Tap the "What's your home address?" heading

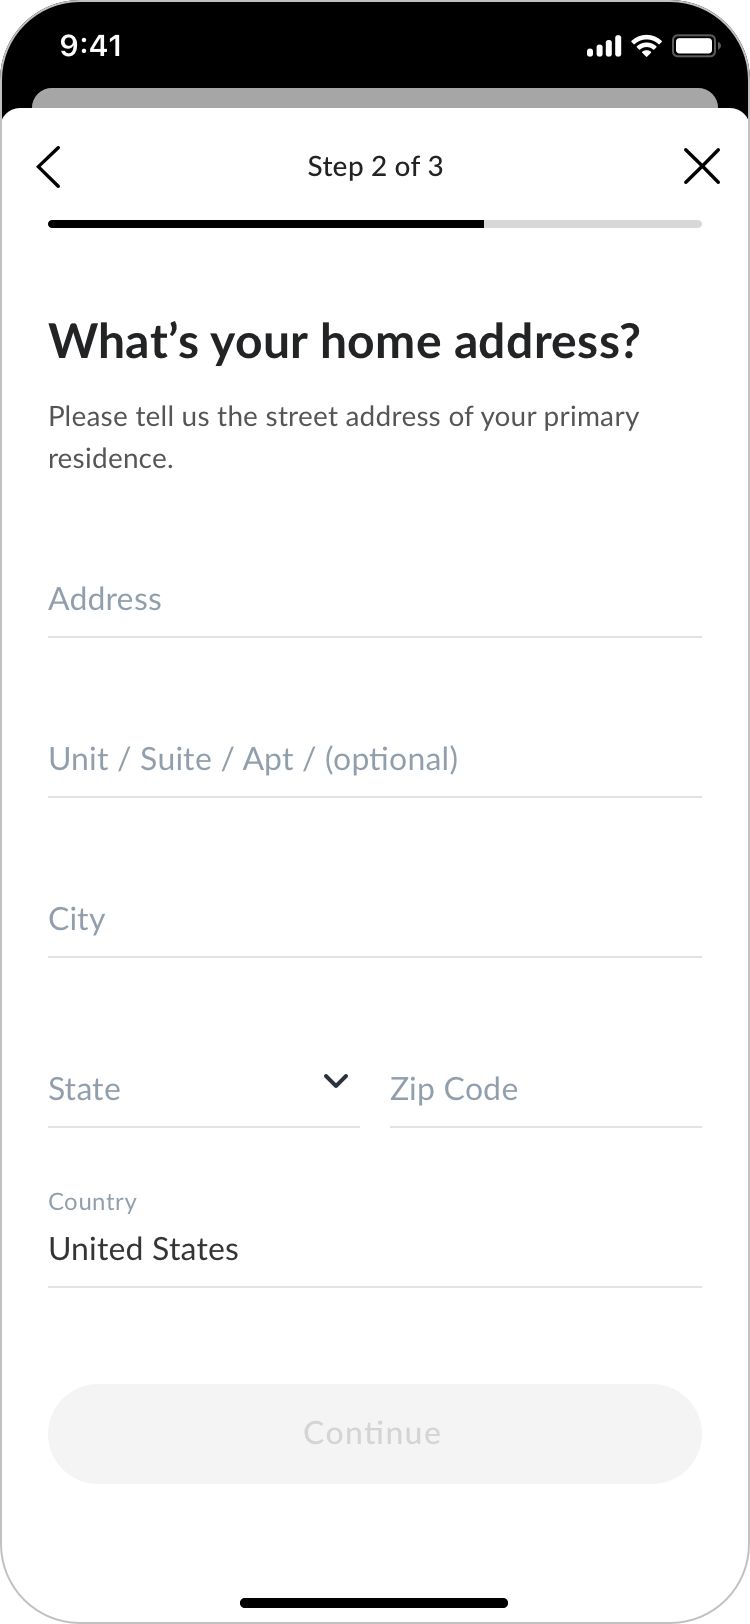344,341
